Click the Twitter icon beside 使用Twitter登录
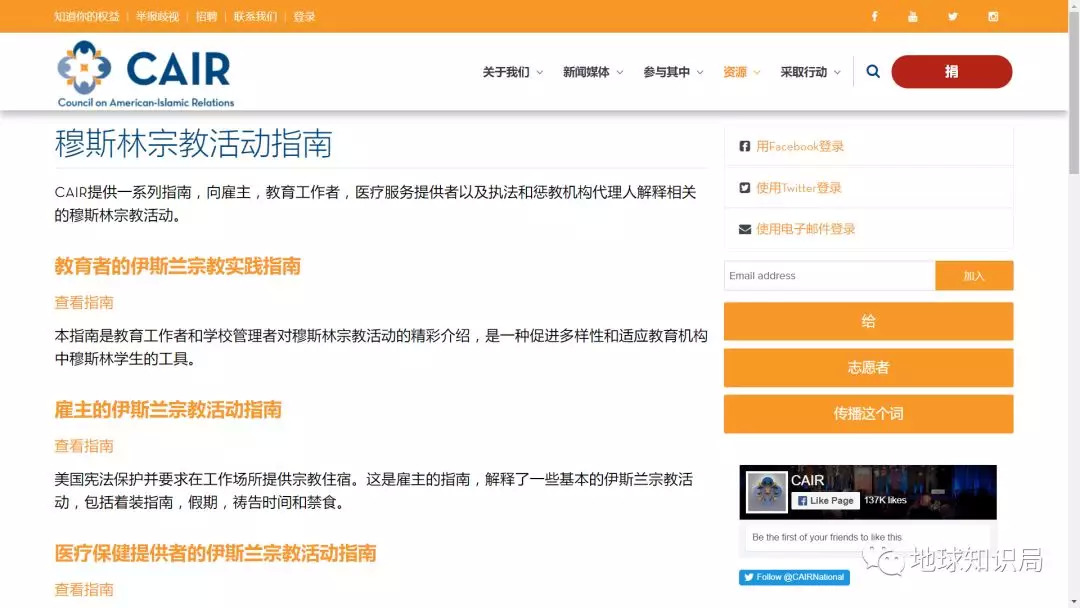Screen dimensions: 1080x608 click(x=745, y=187)
